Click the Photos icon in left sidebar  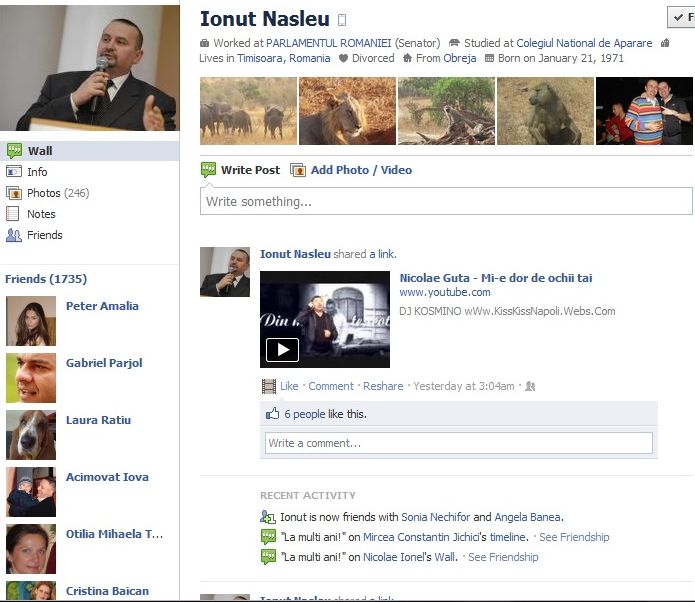[14, 193]
